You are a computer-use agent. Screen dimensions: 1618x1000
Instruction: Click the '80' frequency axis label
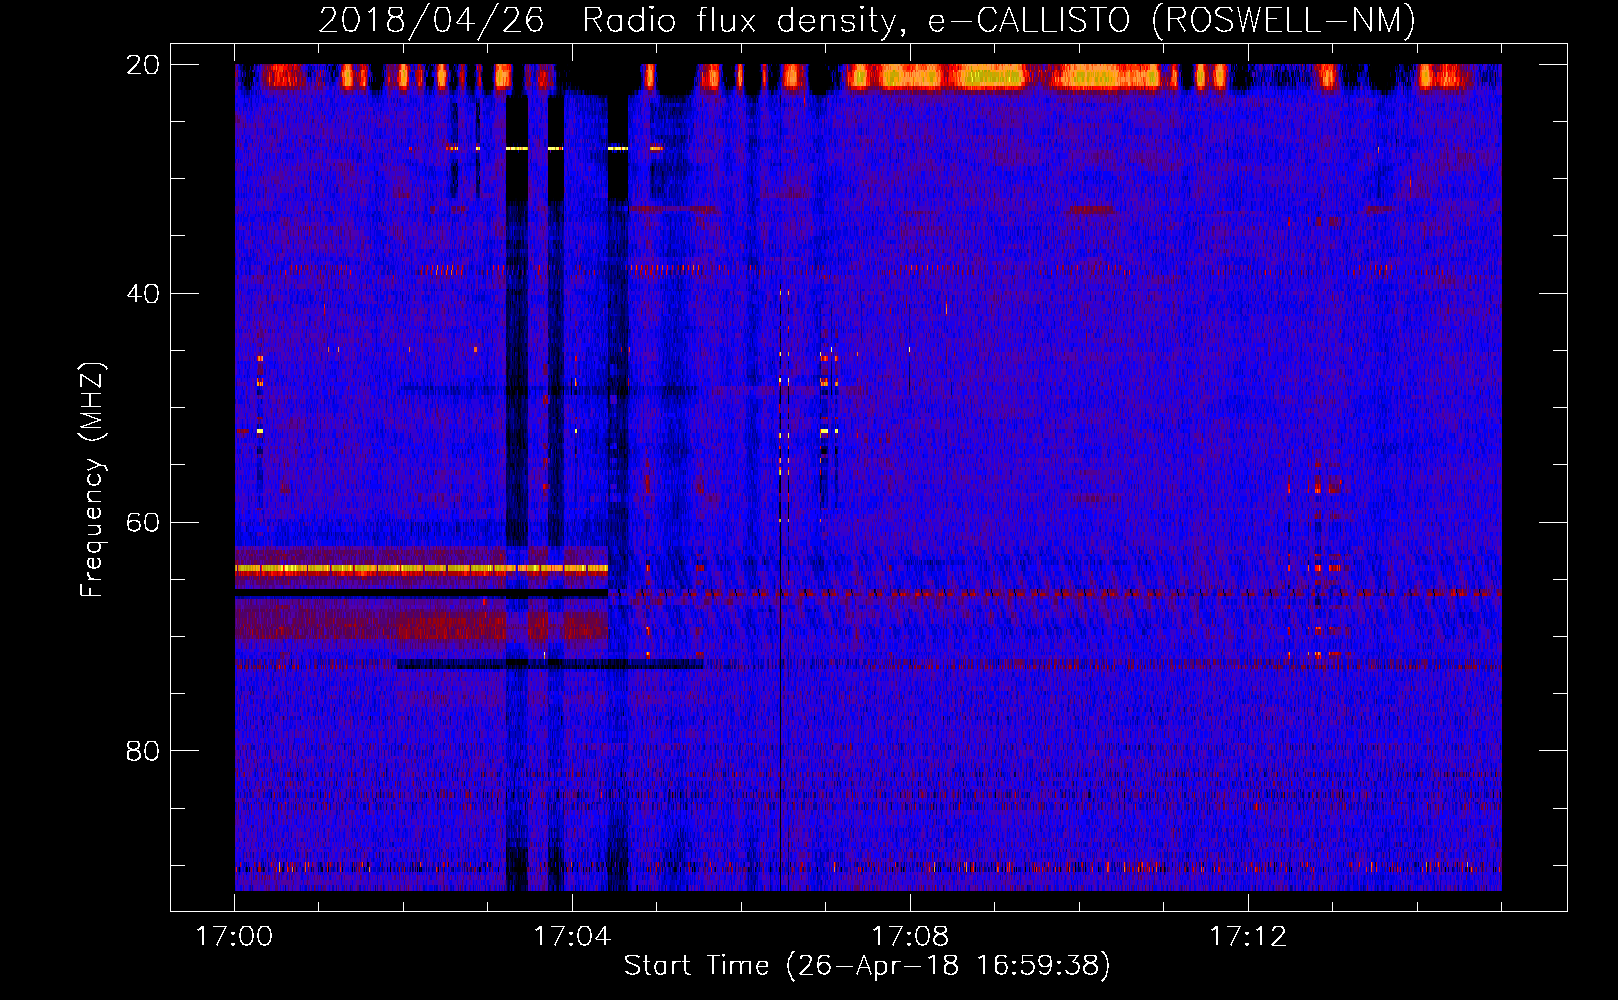tap(143, 751)
